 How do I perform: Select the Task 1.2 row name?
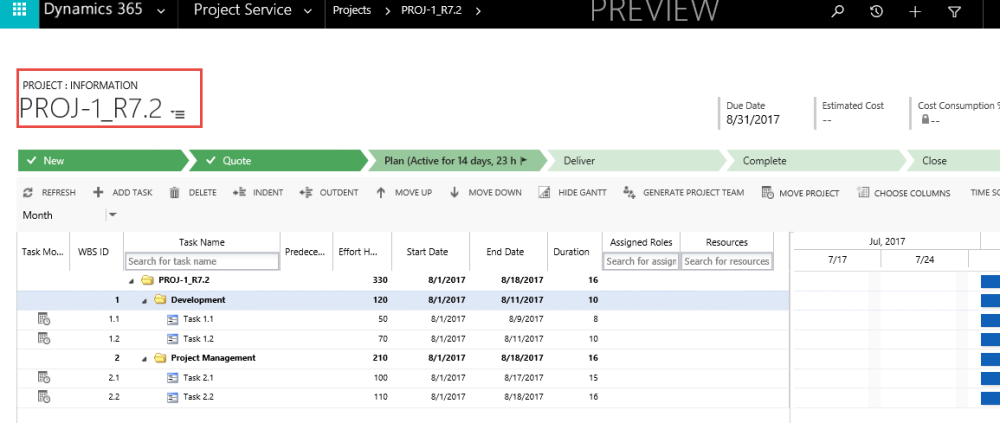tap(198, 339)
